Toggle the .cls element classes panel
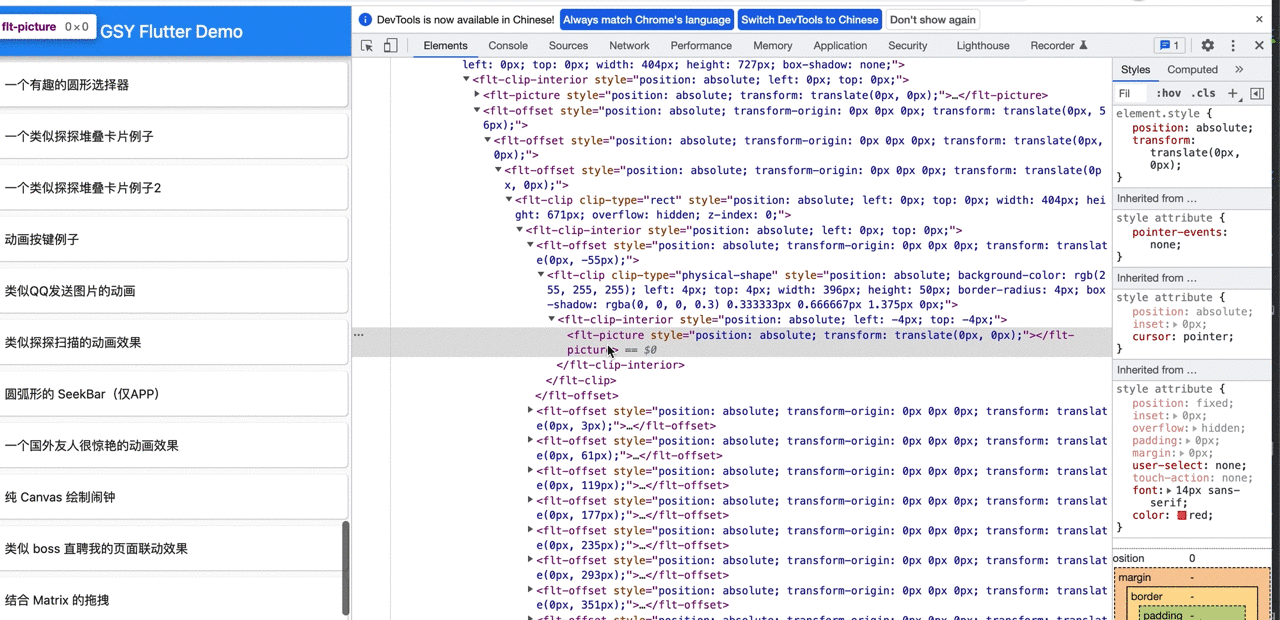 tap(1203, 93)
